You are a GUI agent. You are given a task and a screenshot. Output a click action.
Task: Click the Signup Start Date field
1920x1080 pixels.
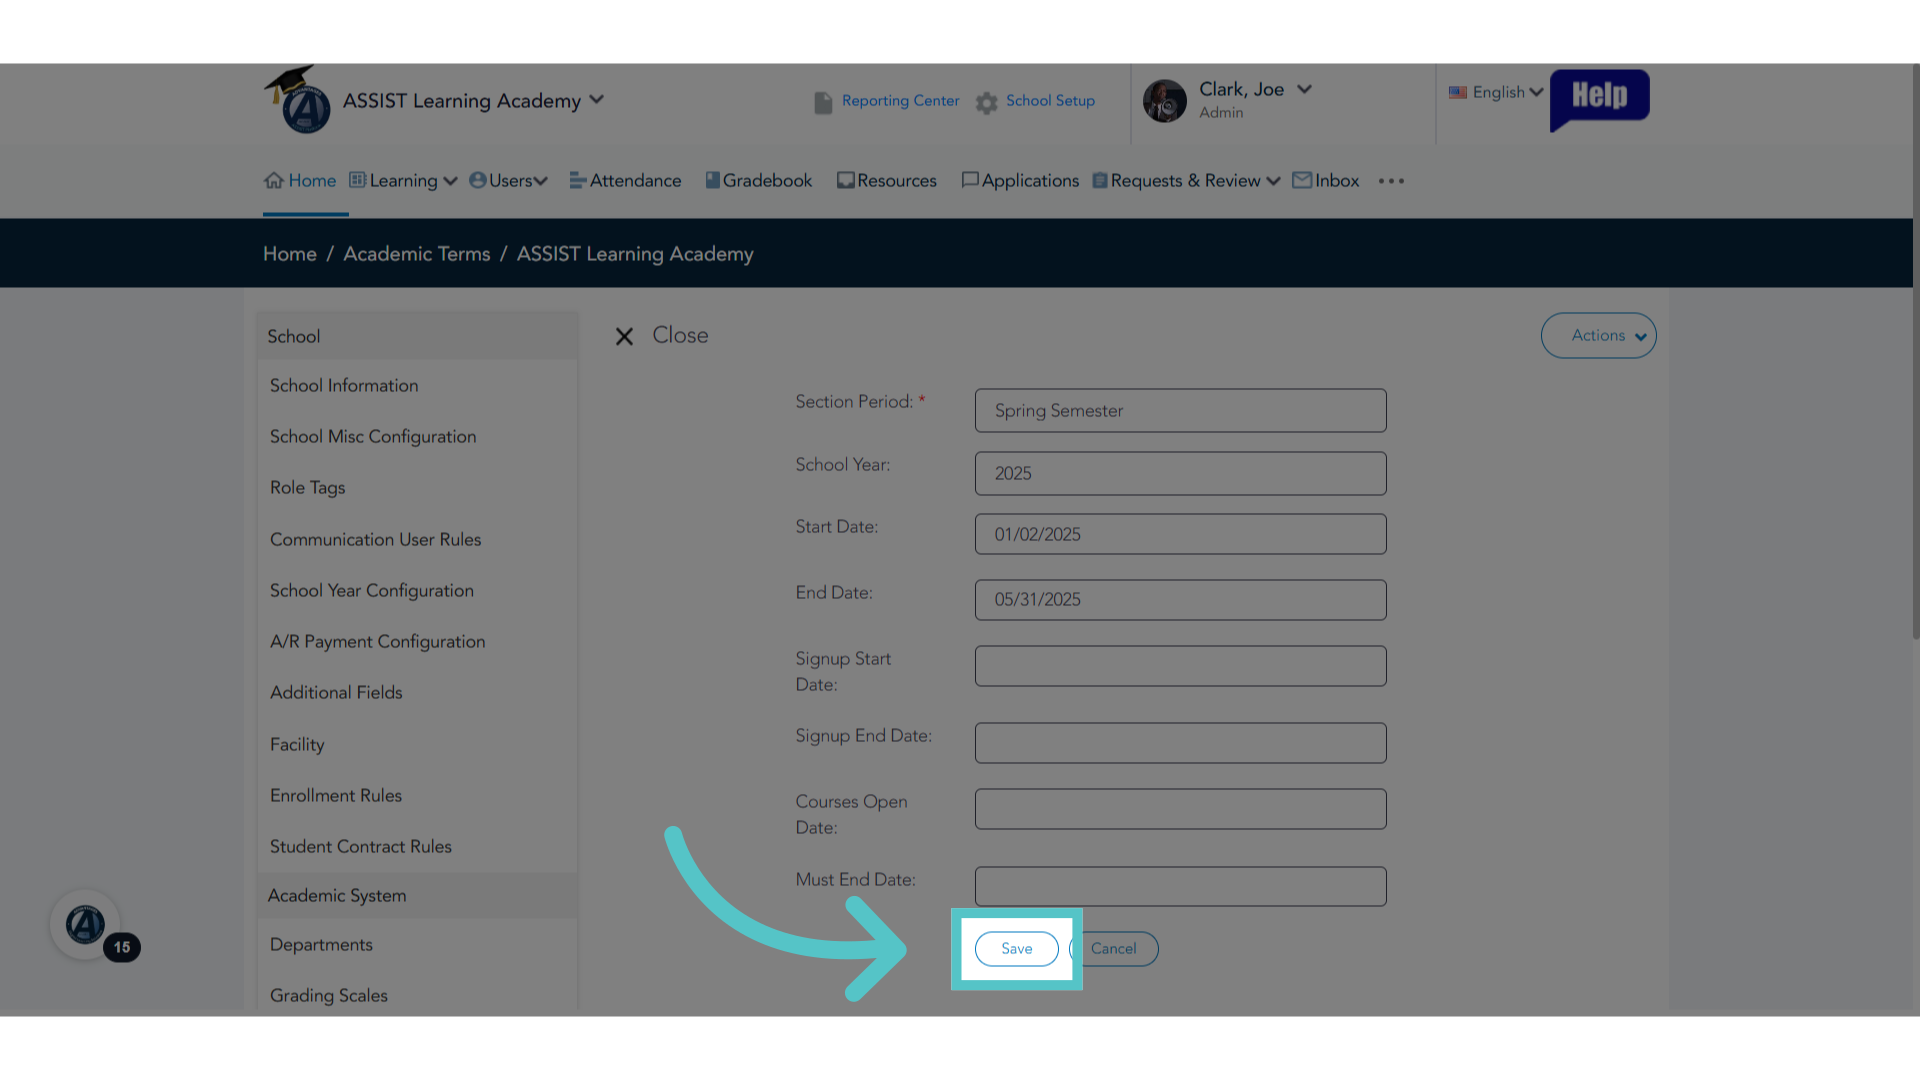(1180, 666)
